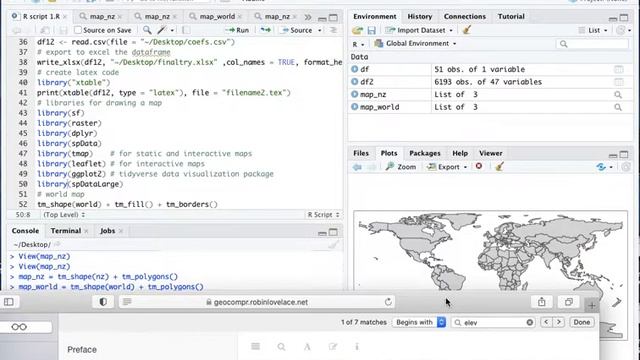Image resolution: width=640 pixels, height=360 pixels.
Task: Open the Global Environment dropdown
Action: click(416, 43)
